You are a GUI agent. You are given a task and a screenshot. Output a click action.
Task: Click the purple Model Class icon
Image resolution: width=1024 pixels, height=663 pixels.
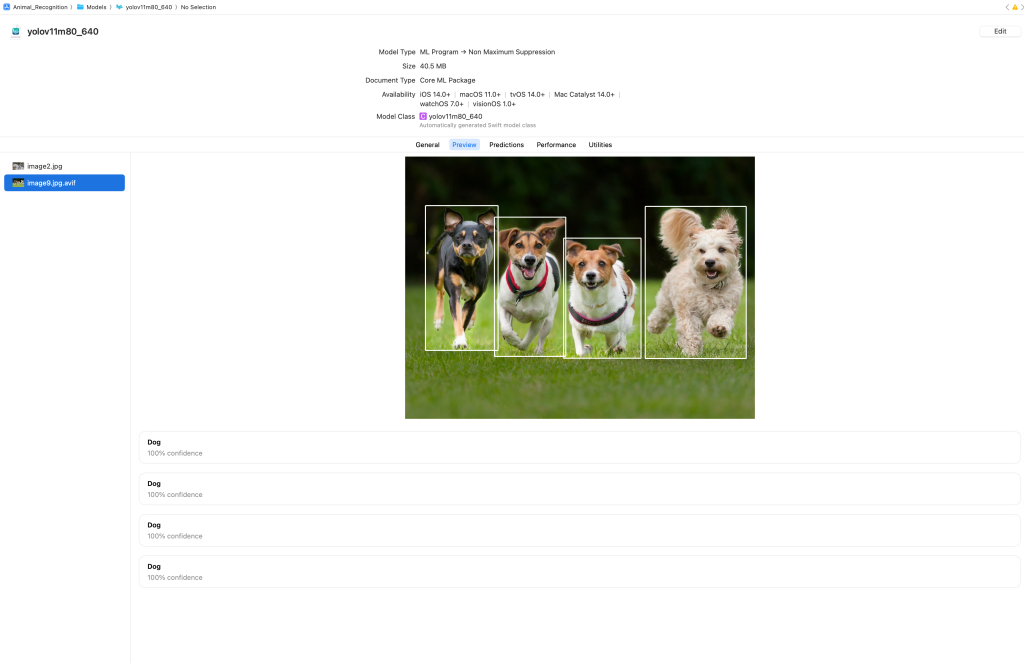click(423, 116)
